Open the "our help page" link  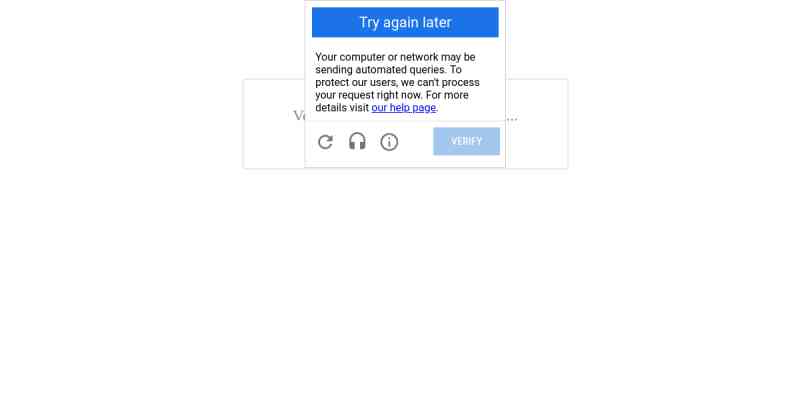pos(404,108)
